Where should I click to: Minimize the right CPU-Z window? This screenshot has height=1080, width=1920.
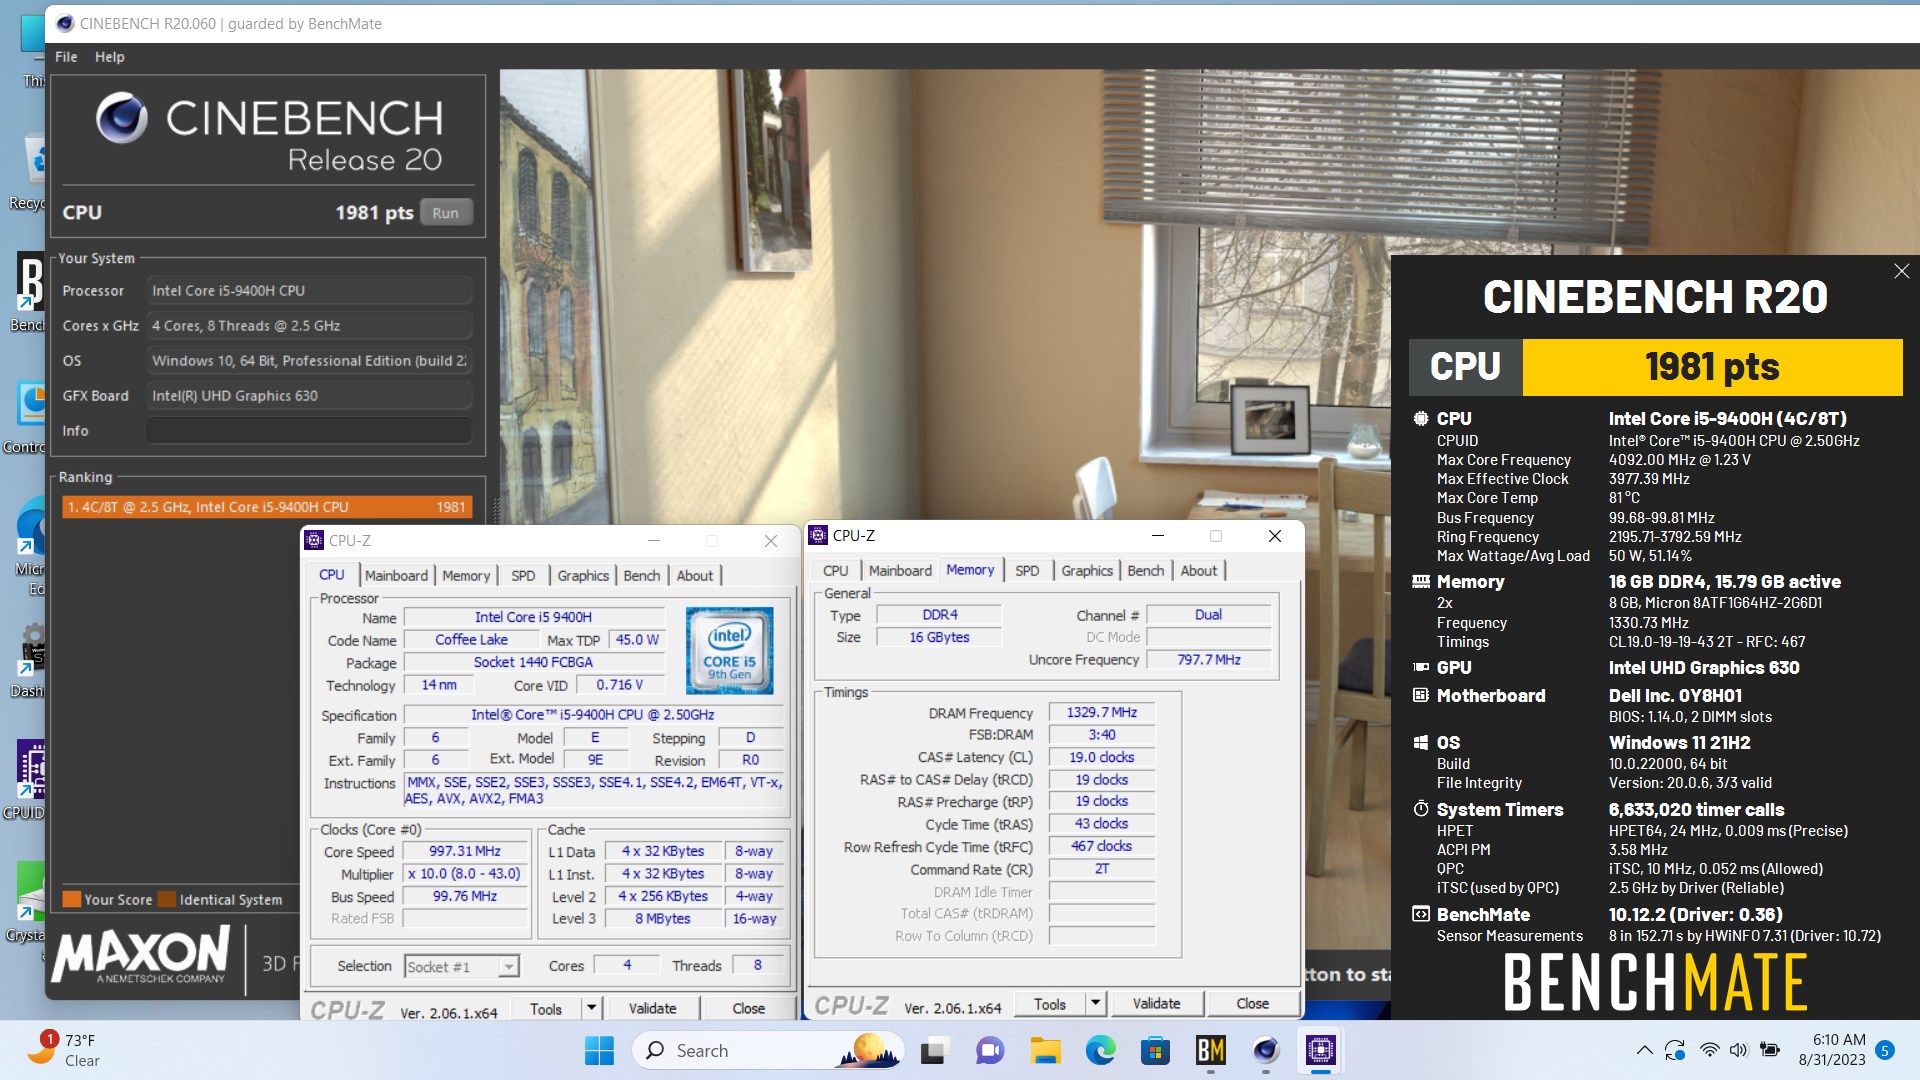pos(1157,536)
